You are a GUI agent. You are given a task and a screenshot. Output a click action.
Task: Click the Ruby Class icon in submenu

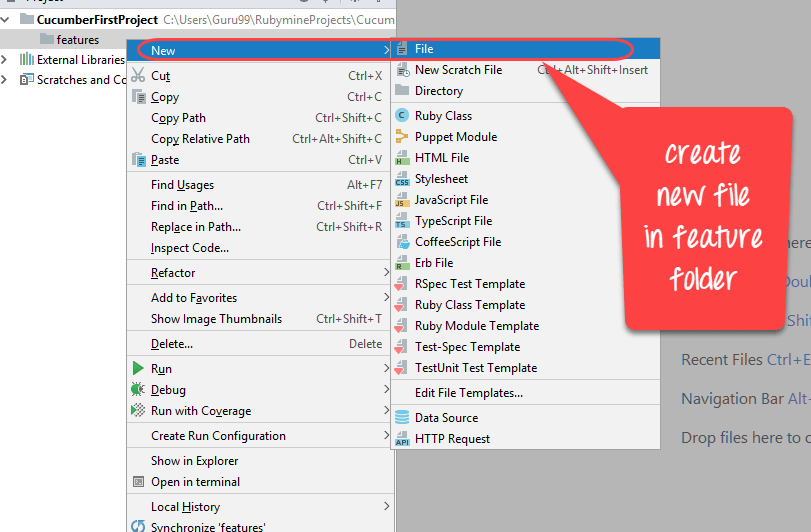(x=402, y=116)
